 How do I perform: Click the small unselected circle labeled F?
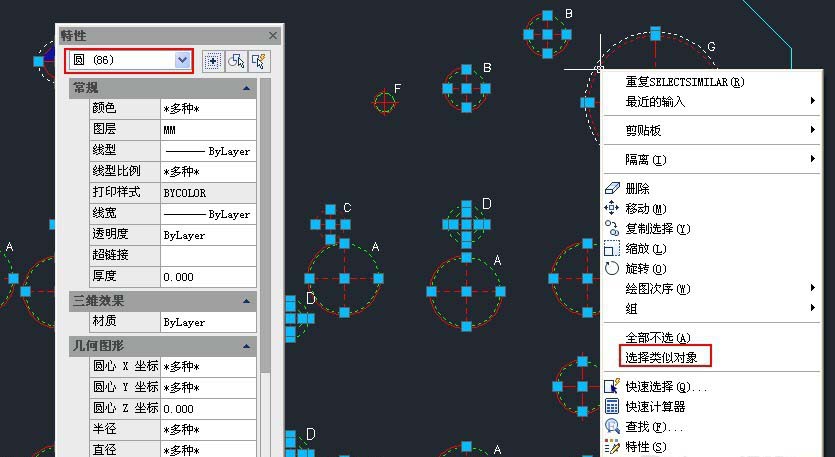tap(384, 102)
